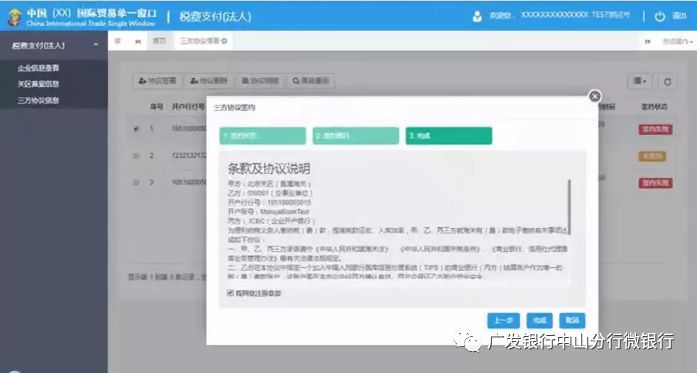Click the 上一步 (previous step) button
Image resolution: width=697 pixels, height=373 pixels.
pos(503,320)
